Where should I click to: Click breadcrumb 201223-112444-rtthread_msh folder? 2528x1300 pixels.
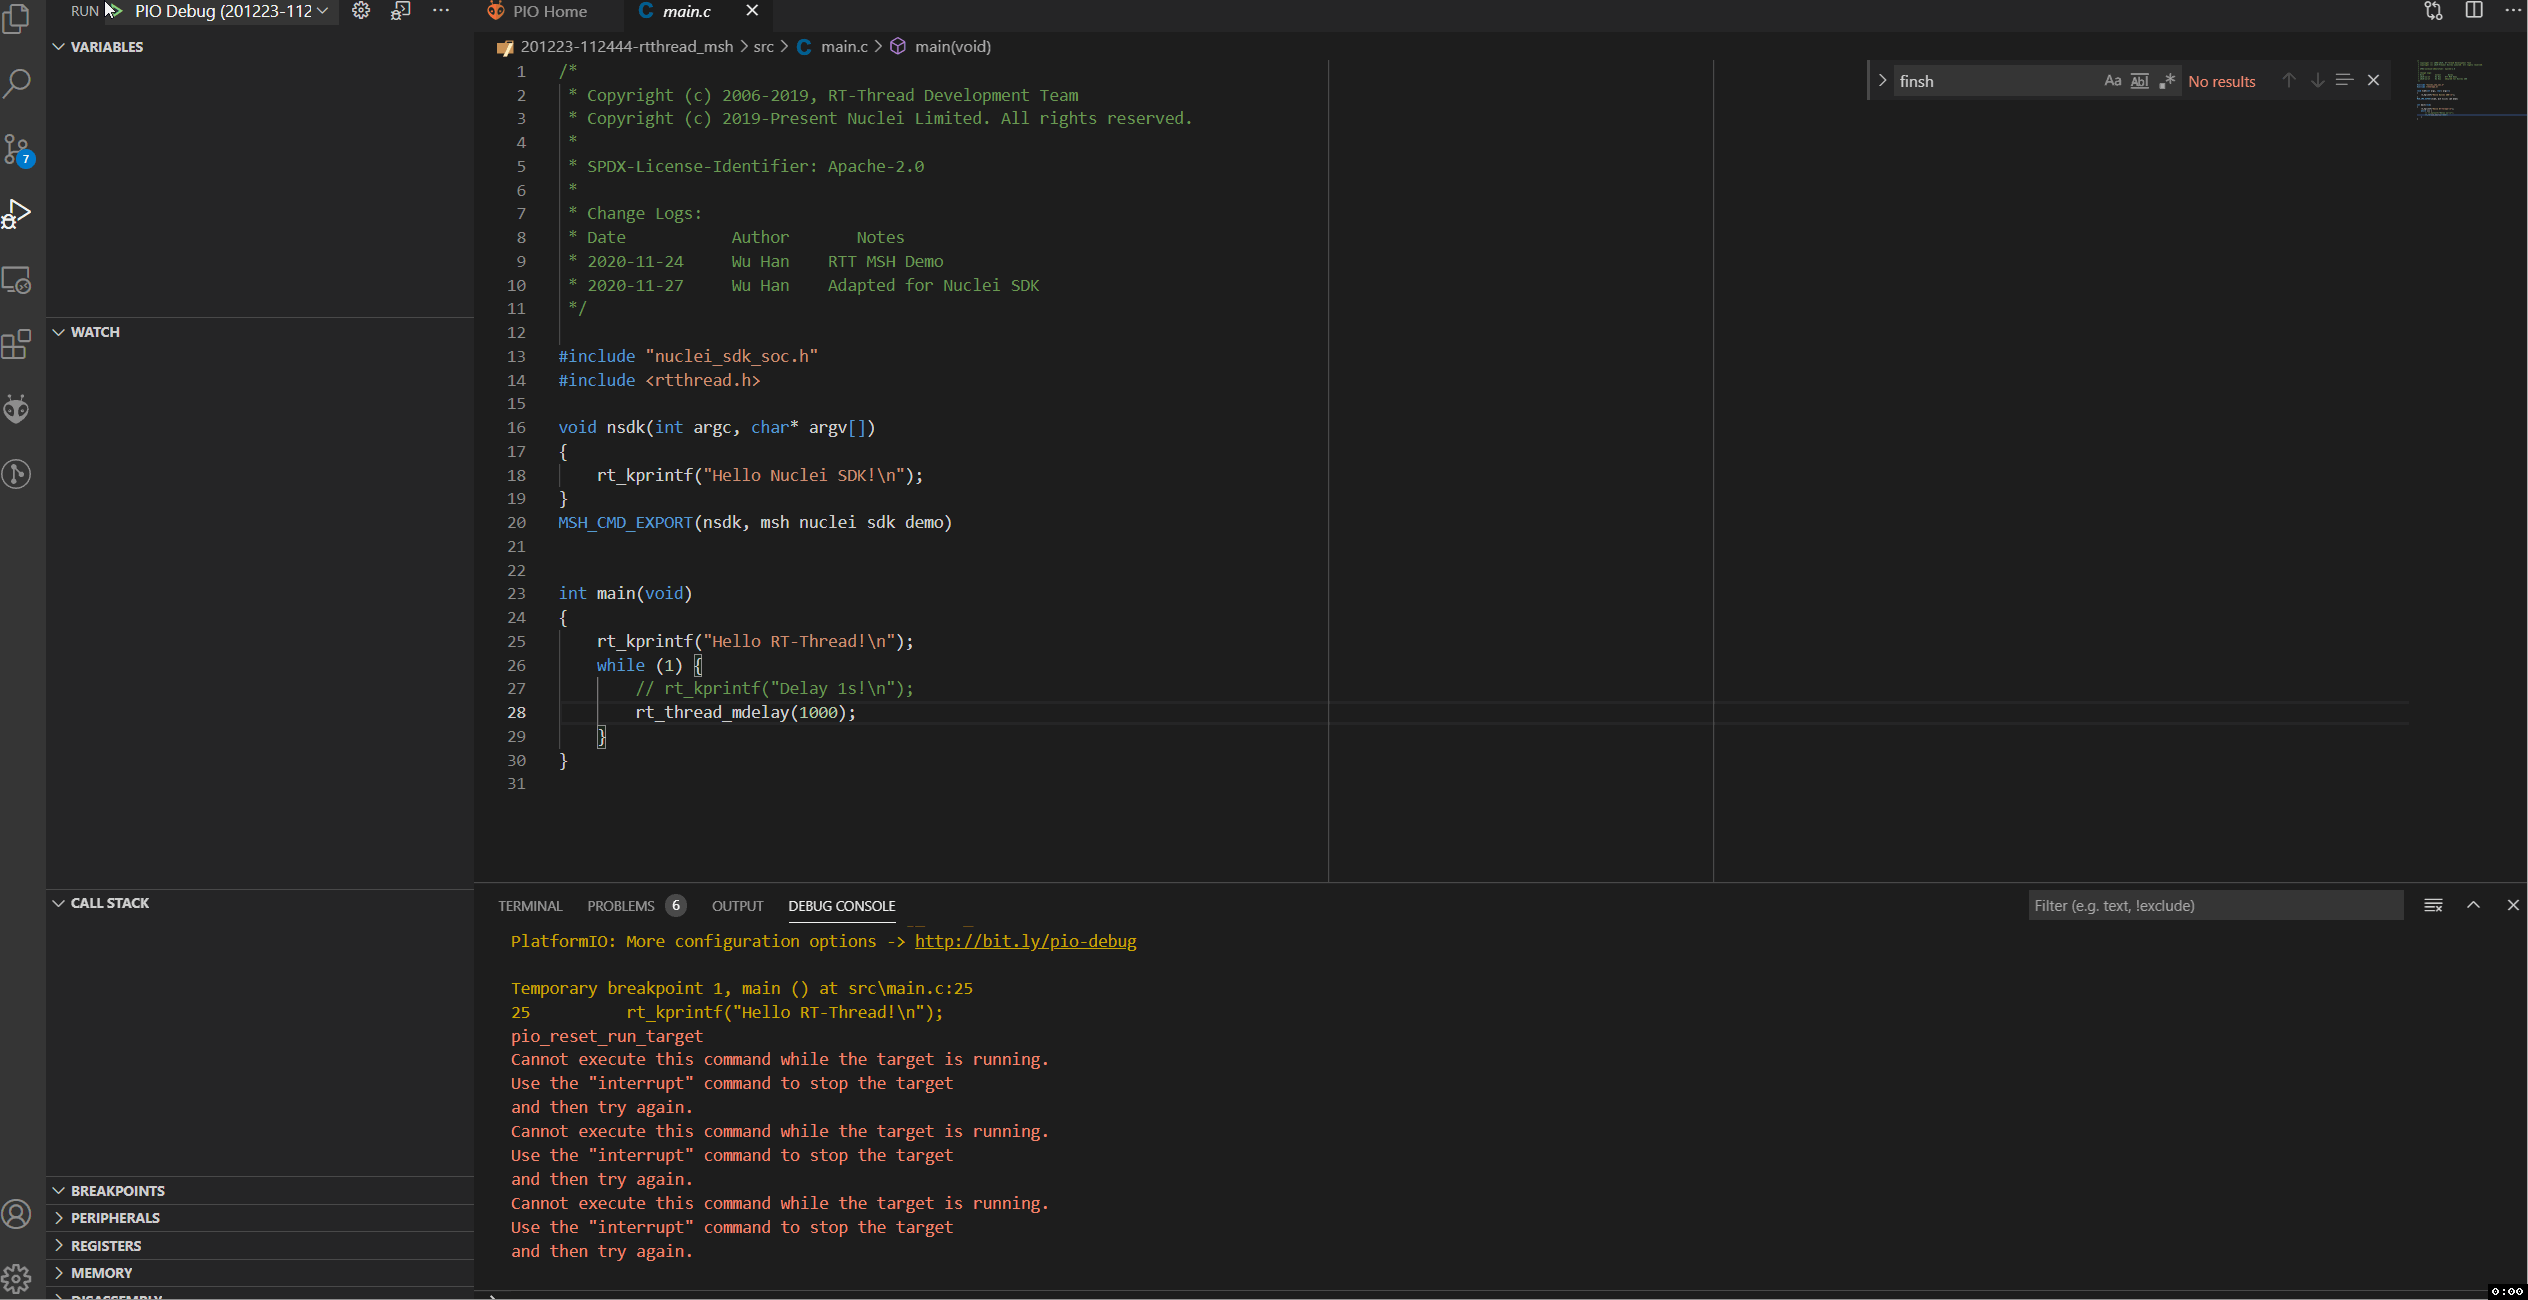[626, 47]
